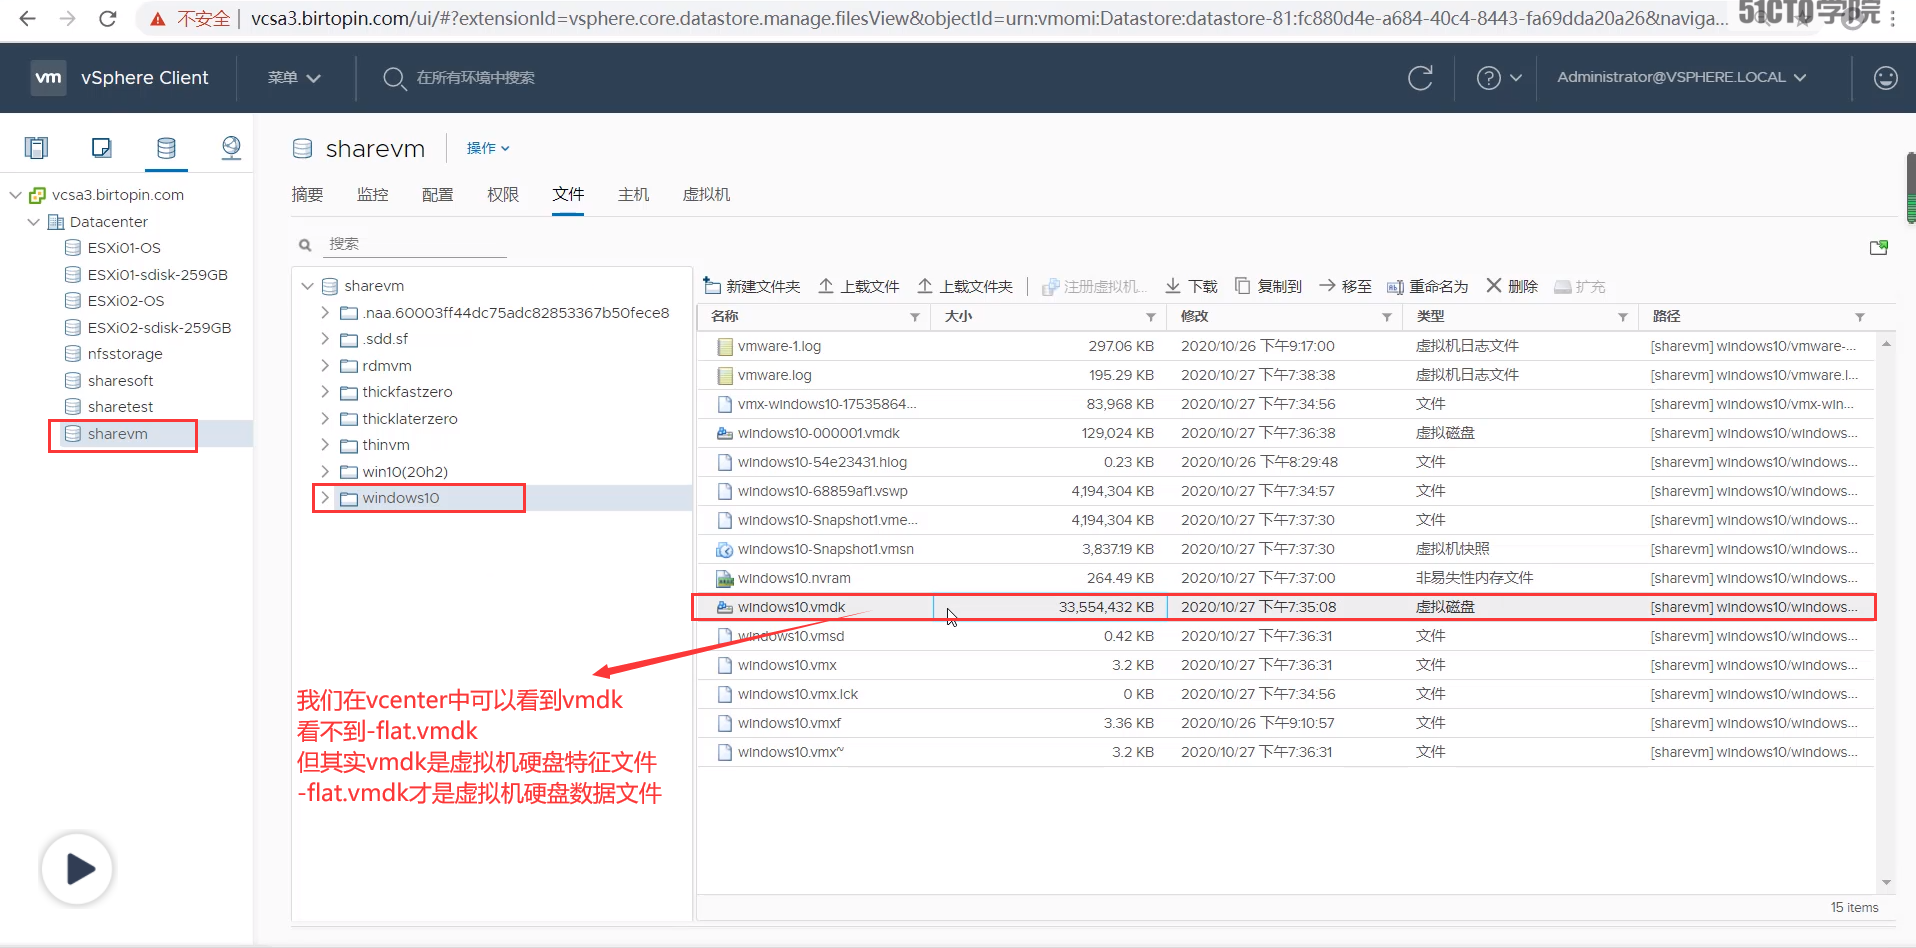This screenshot has width=1916, height=948.
Task: Collapse the sharevm folder tree root
Action: point(307,286)
